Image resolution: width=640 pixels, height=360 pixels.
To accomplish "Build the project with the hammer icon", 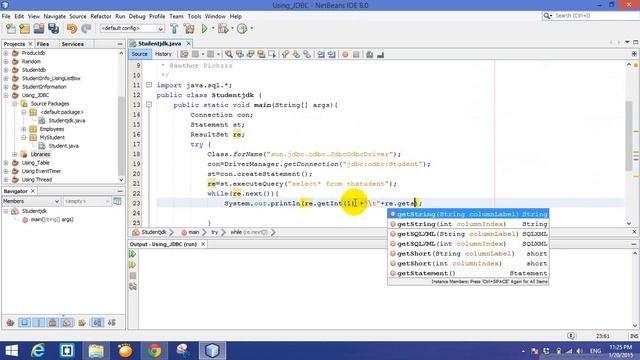I will click(x=174, y=29).
